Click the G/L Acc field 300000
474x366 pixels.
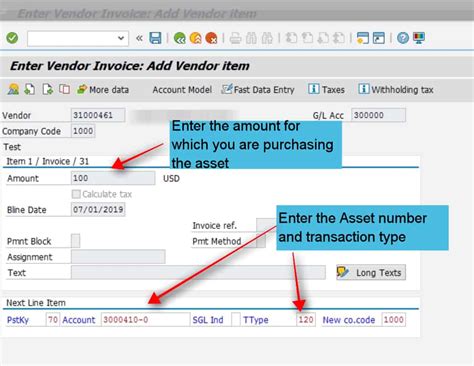pyautogui.click(x=378, y=115)
